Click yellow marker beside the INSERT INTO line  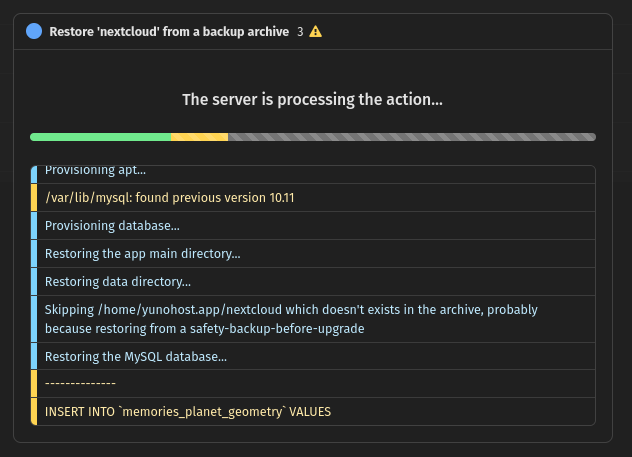tap(34, 411)
